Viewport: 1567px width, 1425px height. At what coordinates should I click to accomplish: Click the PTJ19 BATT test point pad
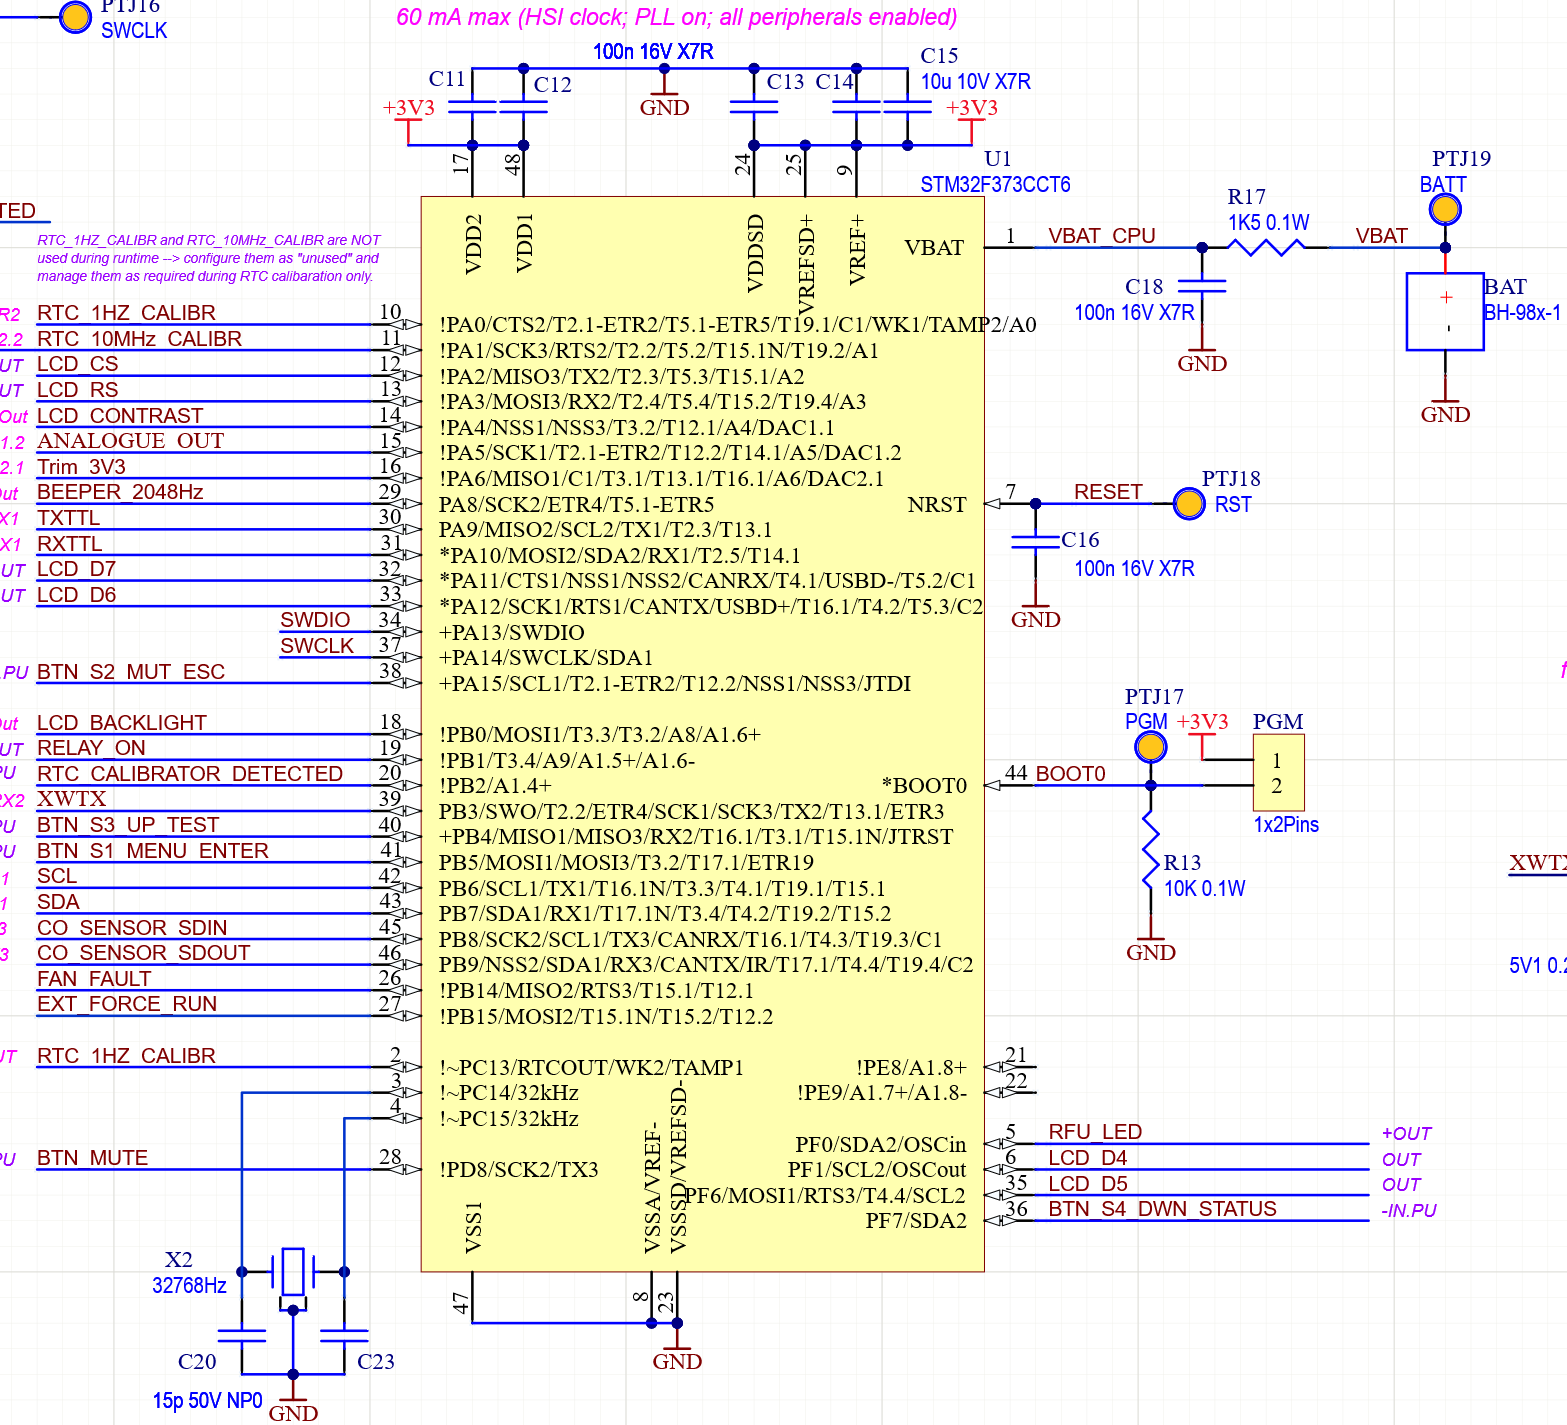[1444, 210]
